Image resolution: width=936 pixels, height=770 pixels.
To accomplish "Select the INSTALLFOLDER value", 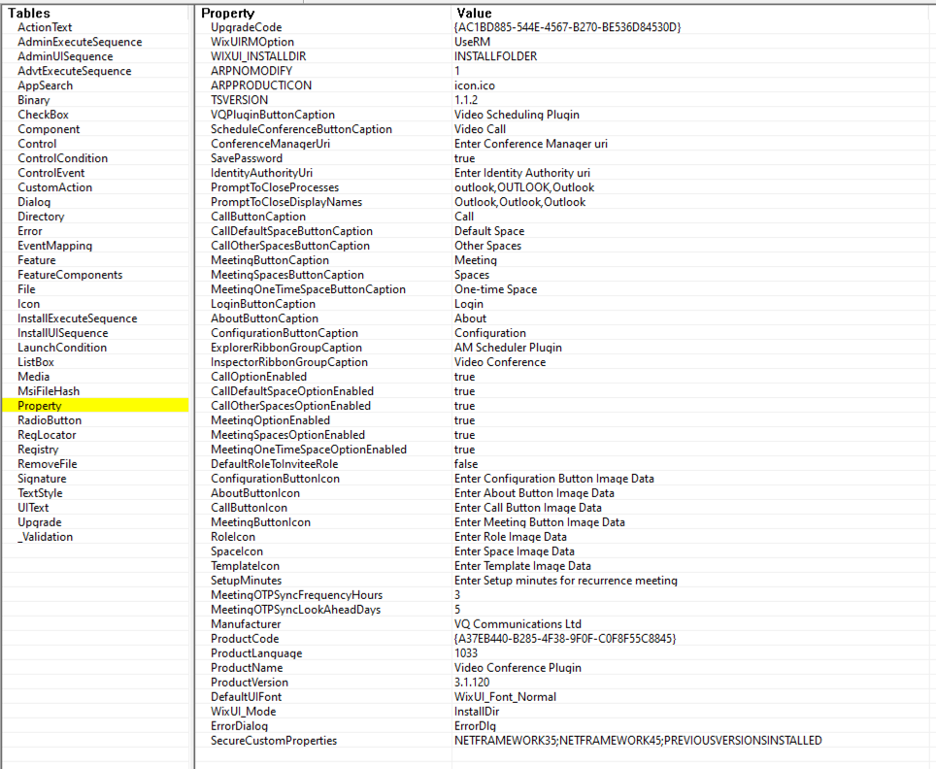I will click(x=495, y=57).
